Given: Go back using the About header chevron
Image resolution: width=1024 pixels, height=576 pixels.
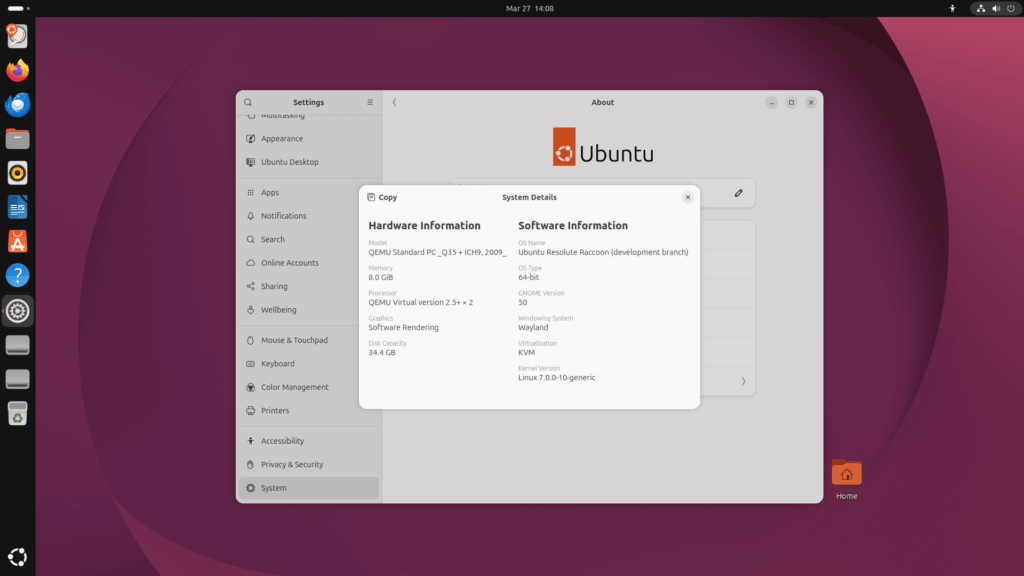Looking at the screenshot, I should coord(394,102).
